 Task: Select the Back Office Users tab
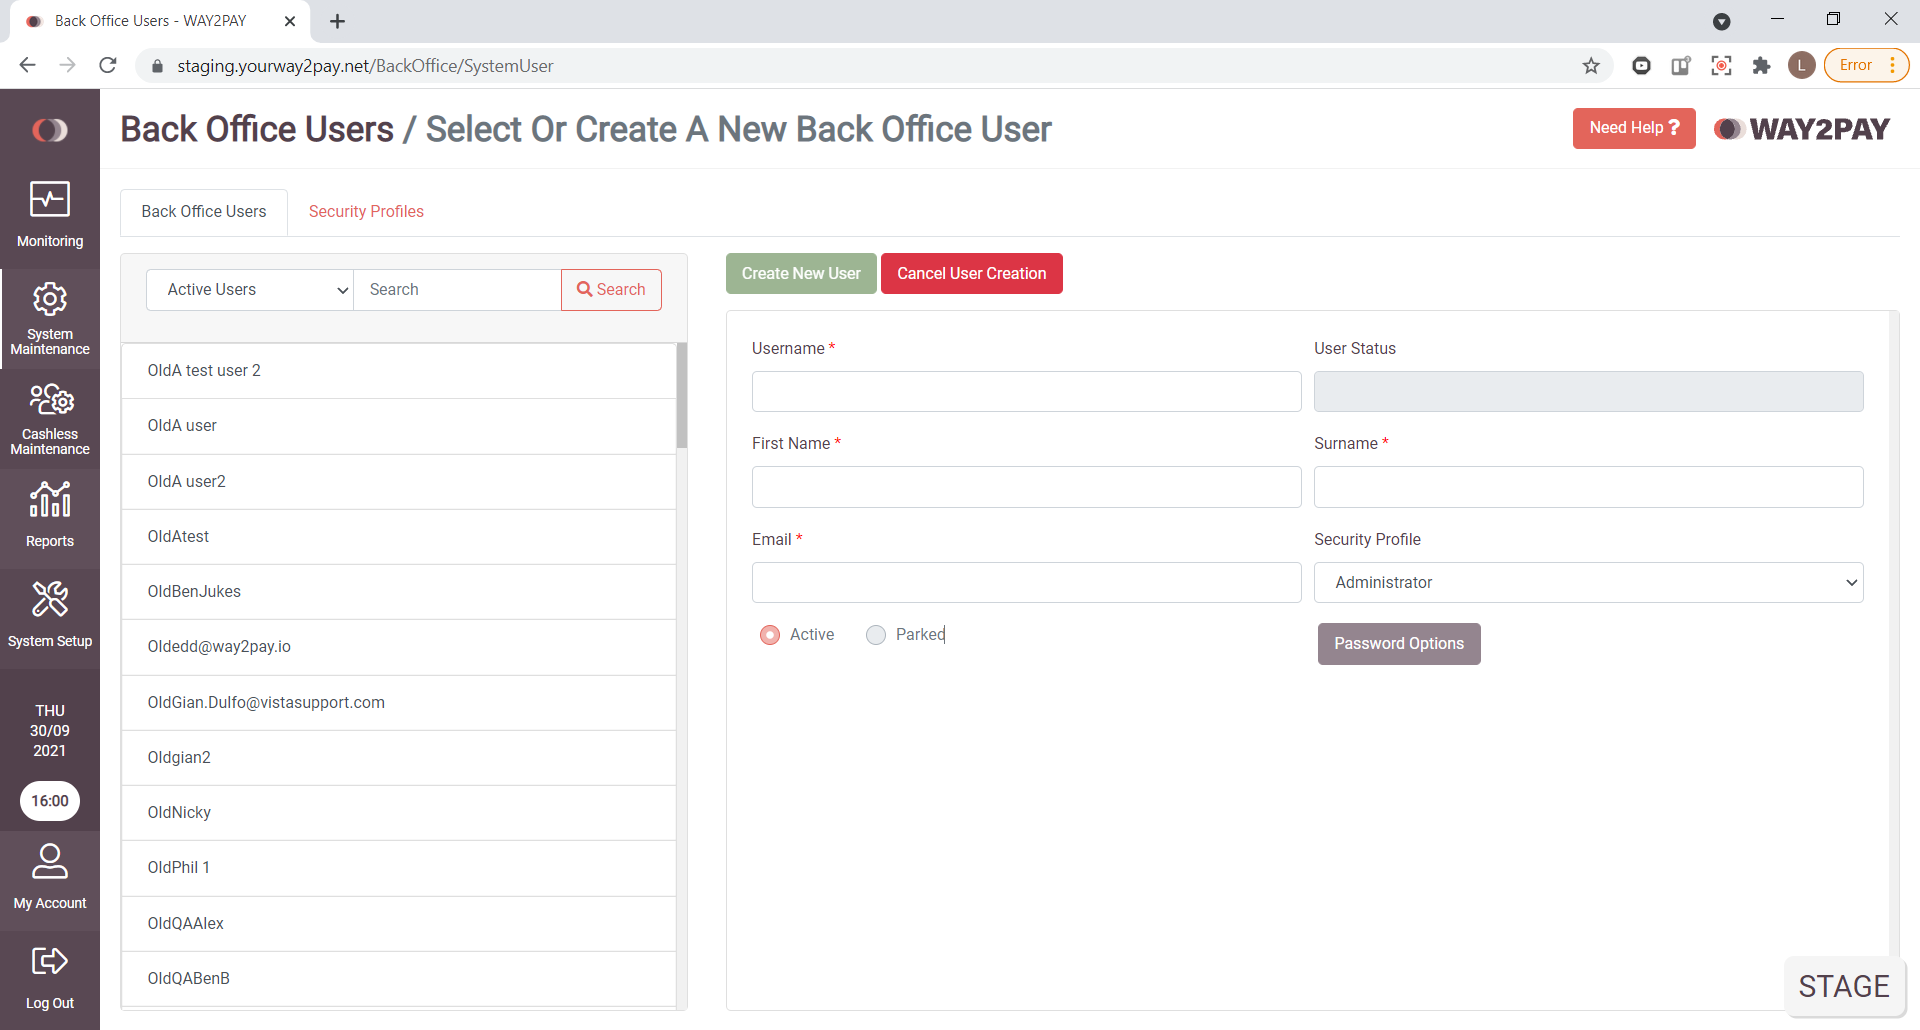[x=203, y=211]
